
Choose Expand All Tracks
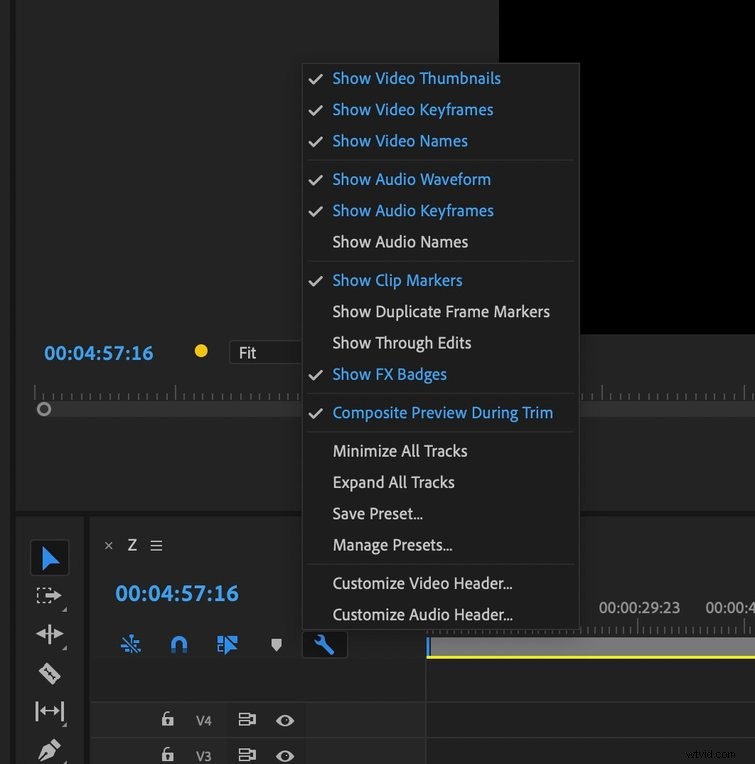point(440,483)
